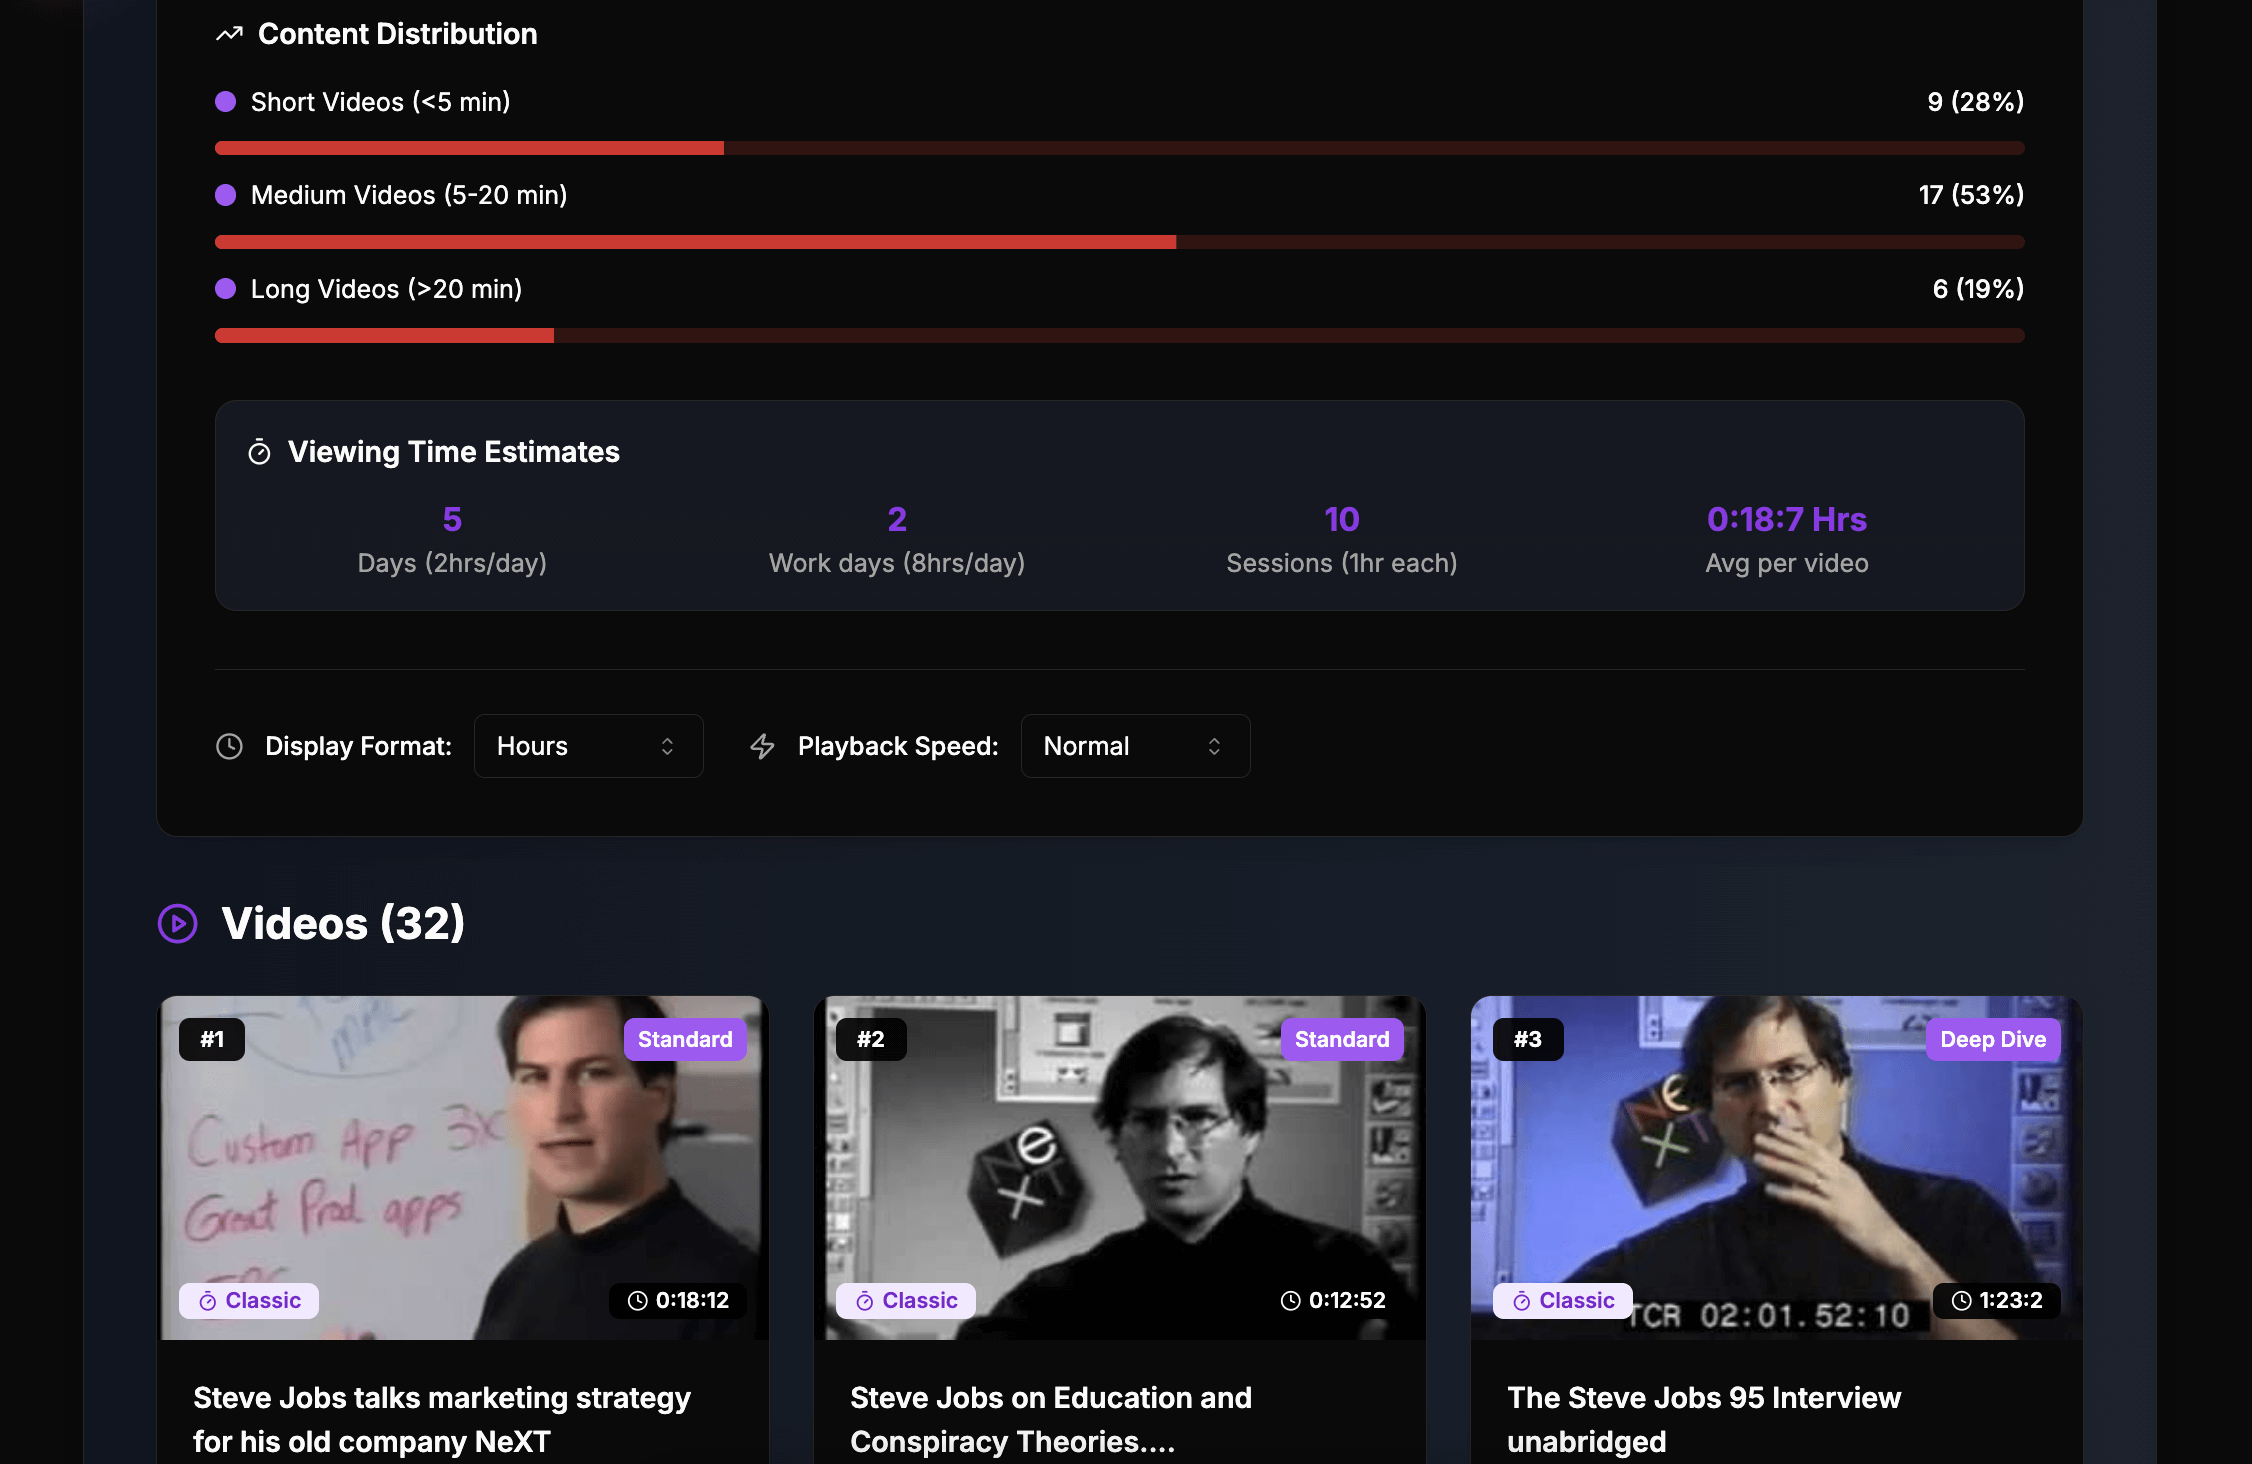The image size is (2252, 1464).
Task: Click the clock icon beside Display Format
Action: pyautogui.click(x=230, y=746)
